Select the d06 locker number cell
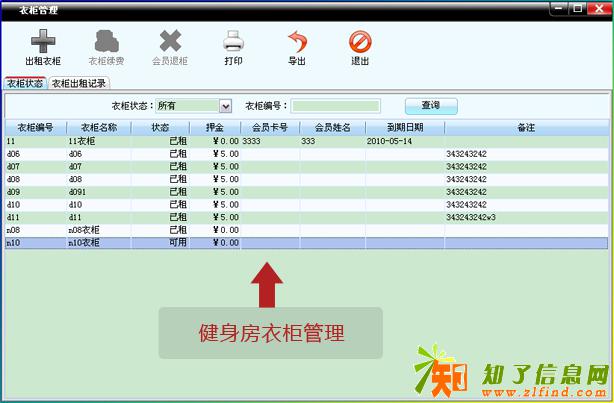 pos(36,154)
